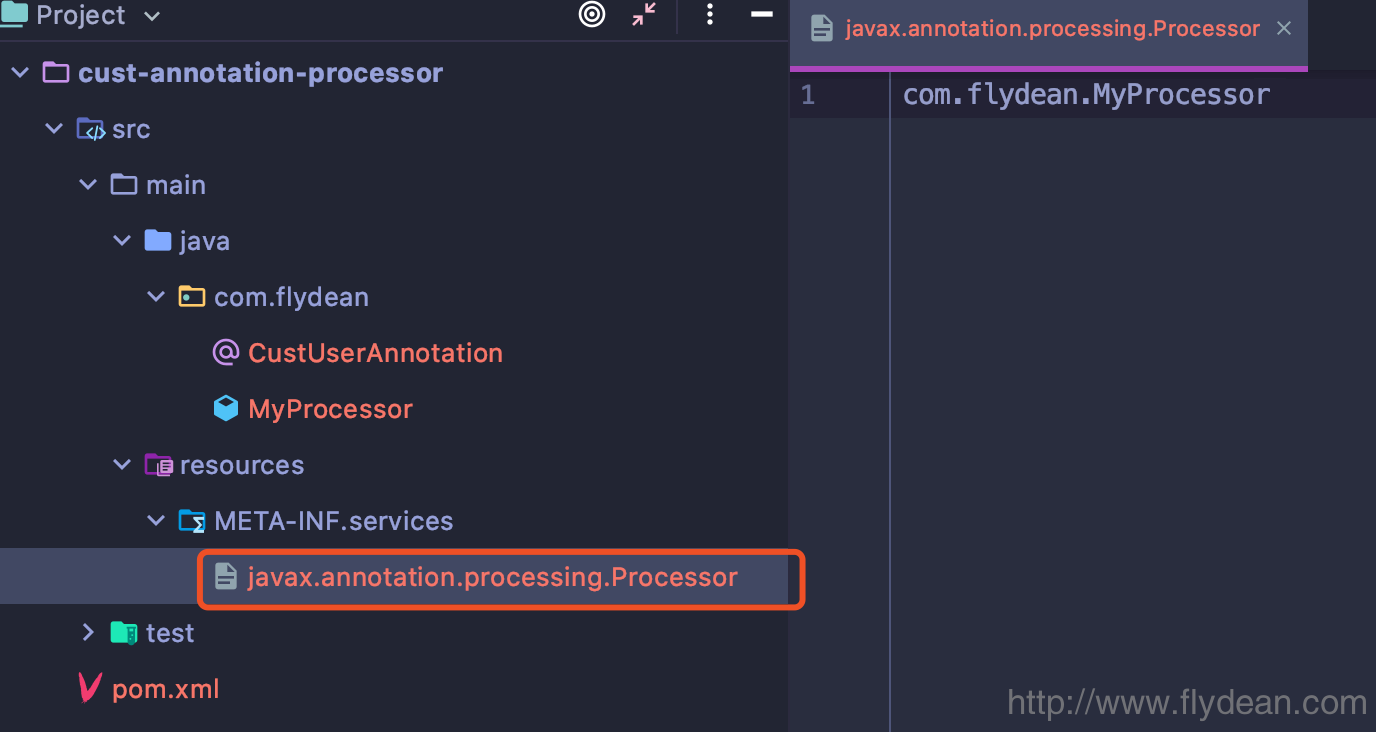The height and width of the screenshot is (732, 1376).
Task: Collapse the cust-annotation-processor root node
Action: pyautogui.click(x=20, y=73)
